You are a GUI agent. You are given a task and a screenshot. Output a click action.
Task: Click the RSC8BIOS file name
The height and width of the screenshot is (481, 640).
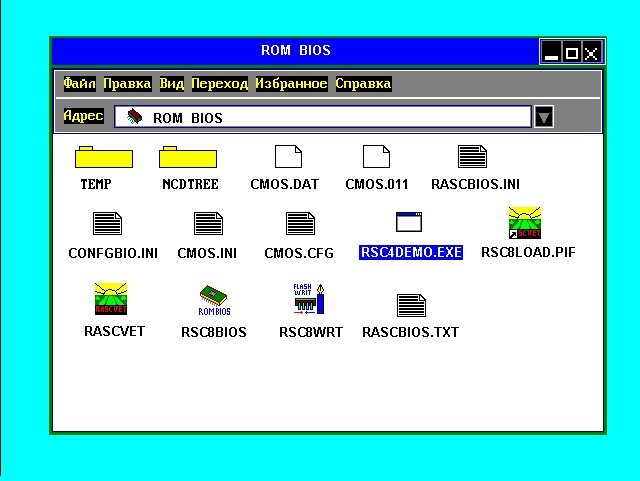[214, 332]
